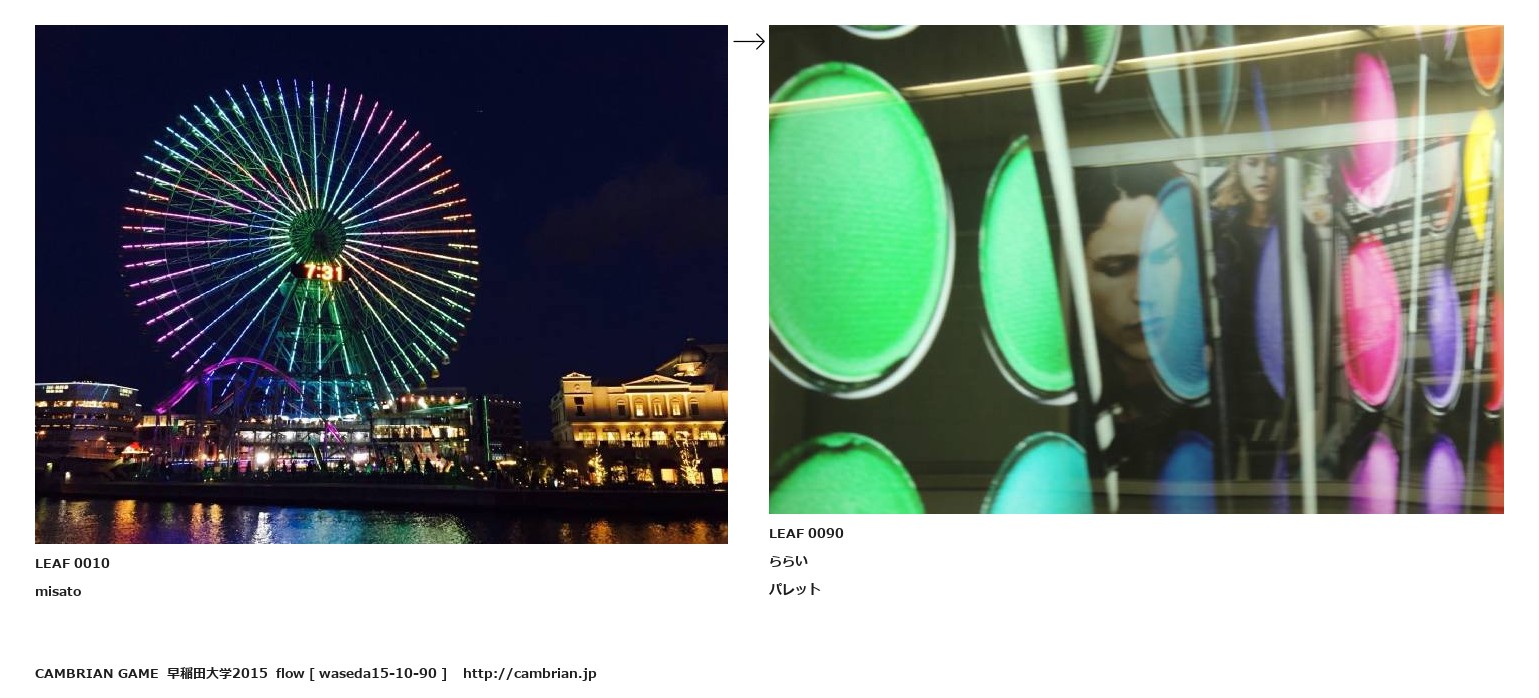Open the colorful palette circles photo
Viewport: 1539px width, 698px height.
coord(1136,269)
